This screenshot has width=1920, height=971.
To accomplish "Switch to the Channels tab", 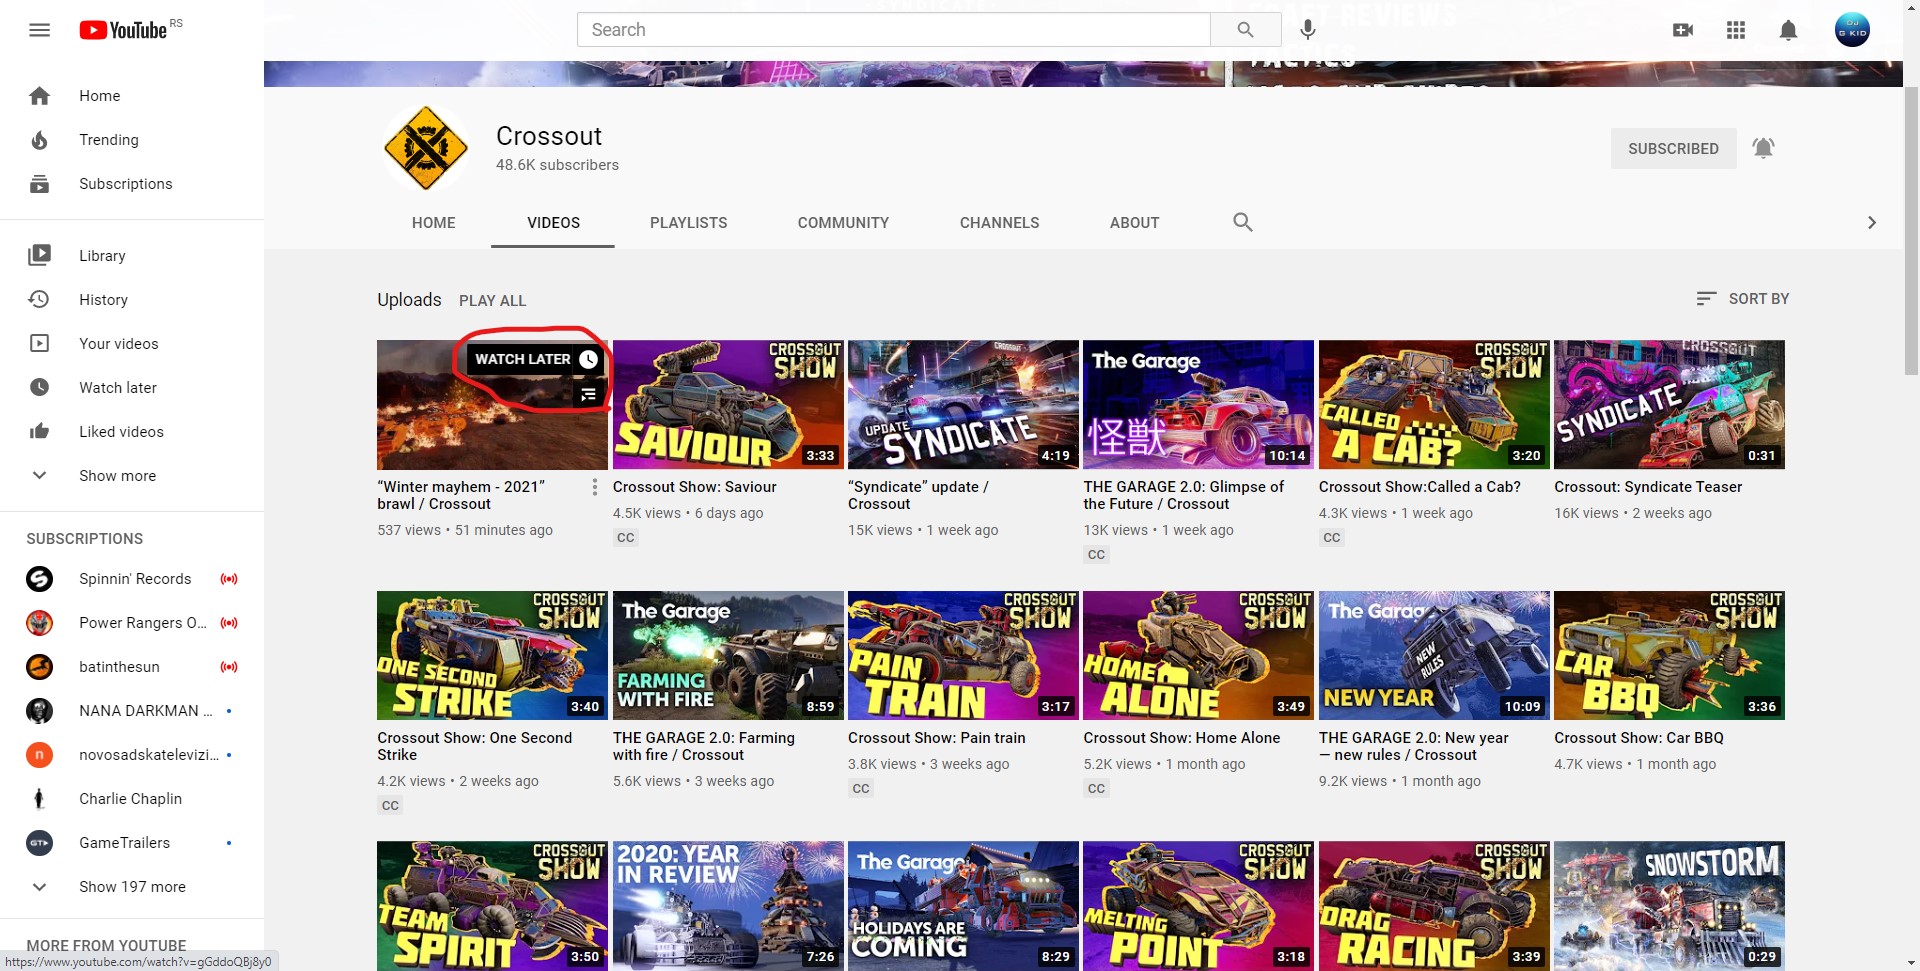I will (1000, 223).
